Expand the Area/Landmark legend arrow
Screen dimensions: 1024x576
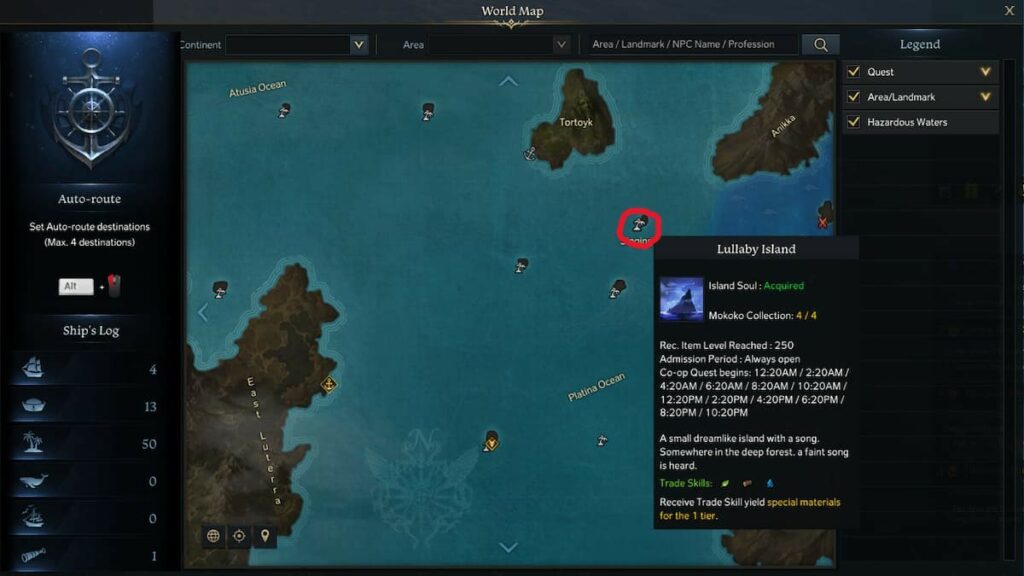point(985,97)
